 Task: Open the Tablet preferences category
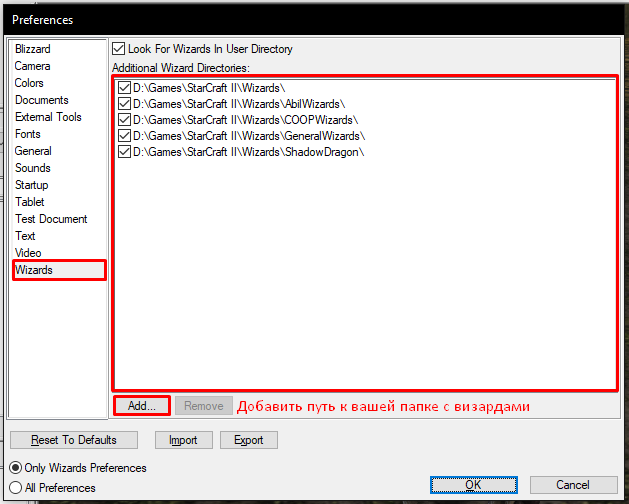(x=30, y=202)
